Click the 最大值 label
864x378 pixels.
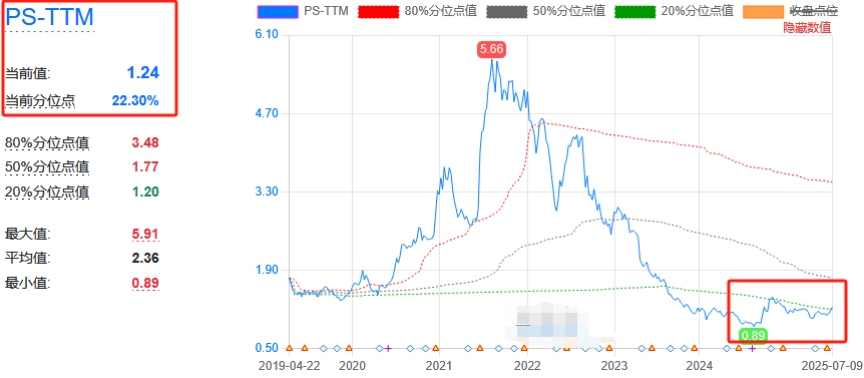pos(27,234)
